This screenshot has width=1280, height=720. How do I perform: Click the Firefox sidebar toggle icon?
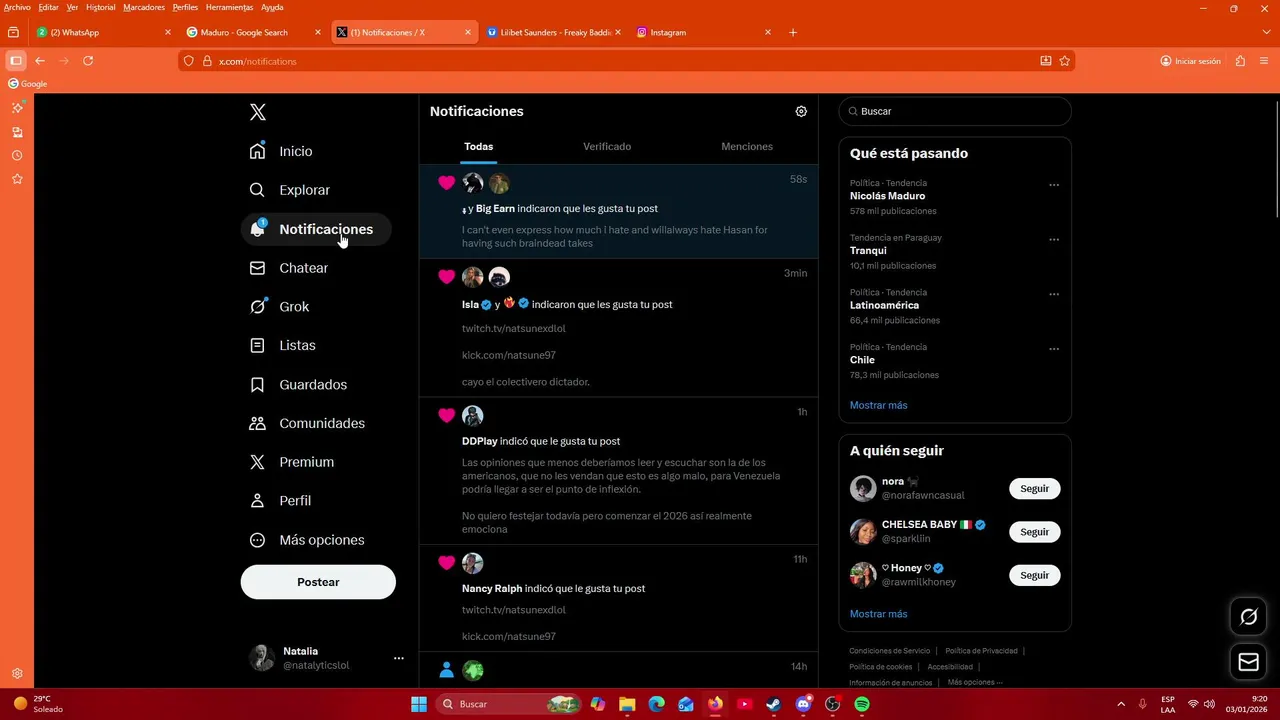(15, 61)
